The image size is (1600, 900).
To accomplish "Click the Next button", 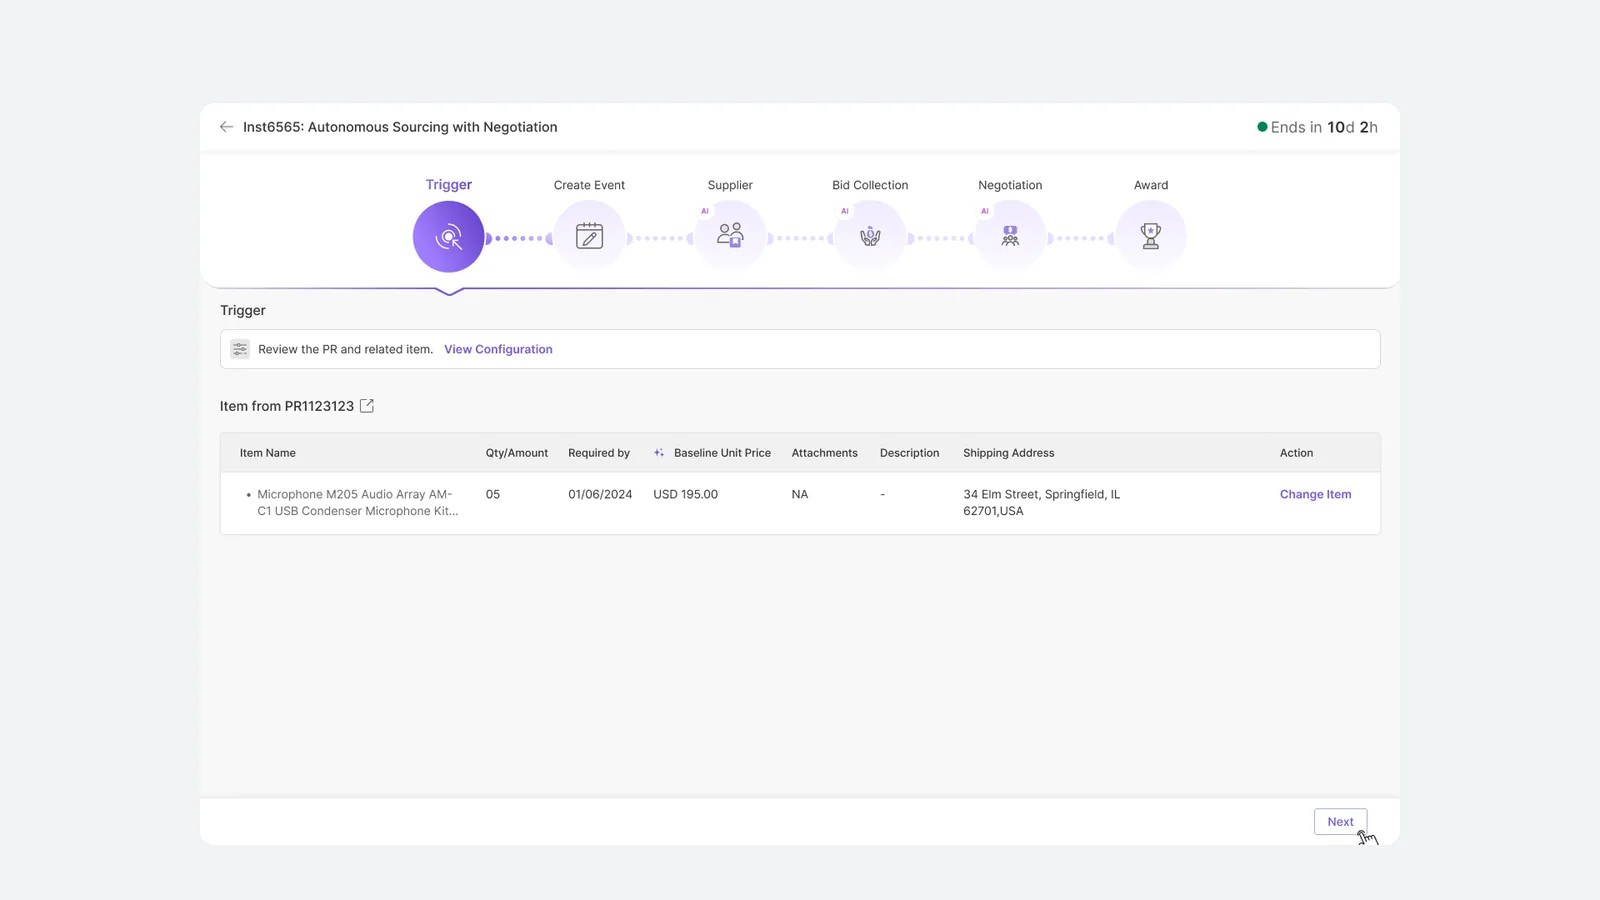I will click(x=1340, y=822).
